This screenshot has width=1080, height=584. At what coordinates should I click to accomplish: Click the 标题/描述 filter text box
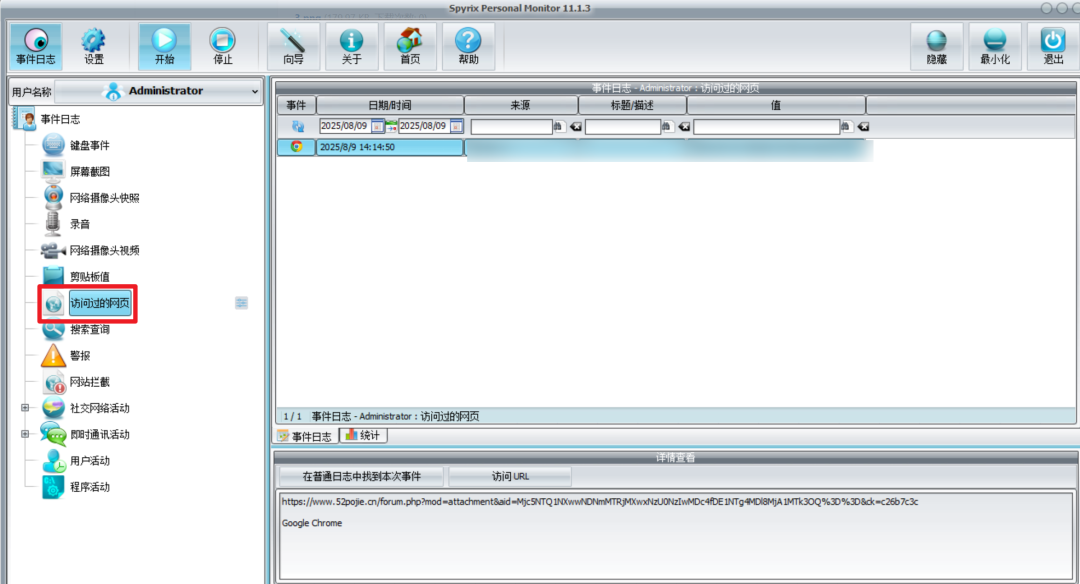click(623, 127)
